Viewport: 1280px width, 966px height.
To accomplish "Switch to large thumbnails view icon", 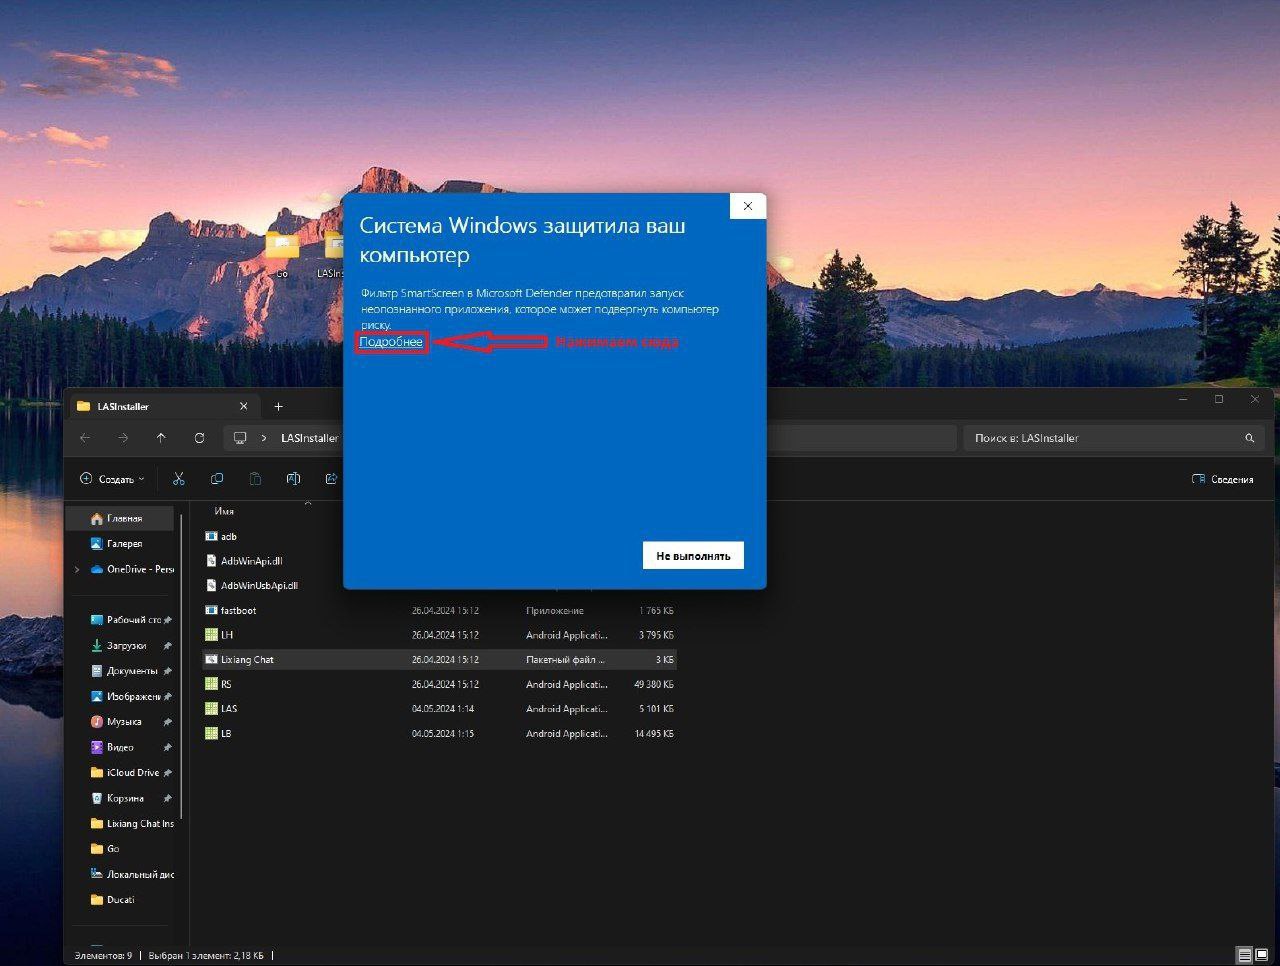I will click(1263, 955).
